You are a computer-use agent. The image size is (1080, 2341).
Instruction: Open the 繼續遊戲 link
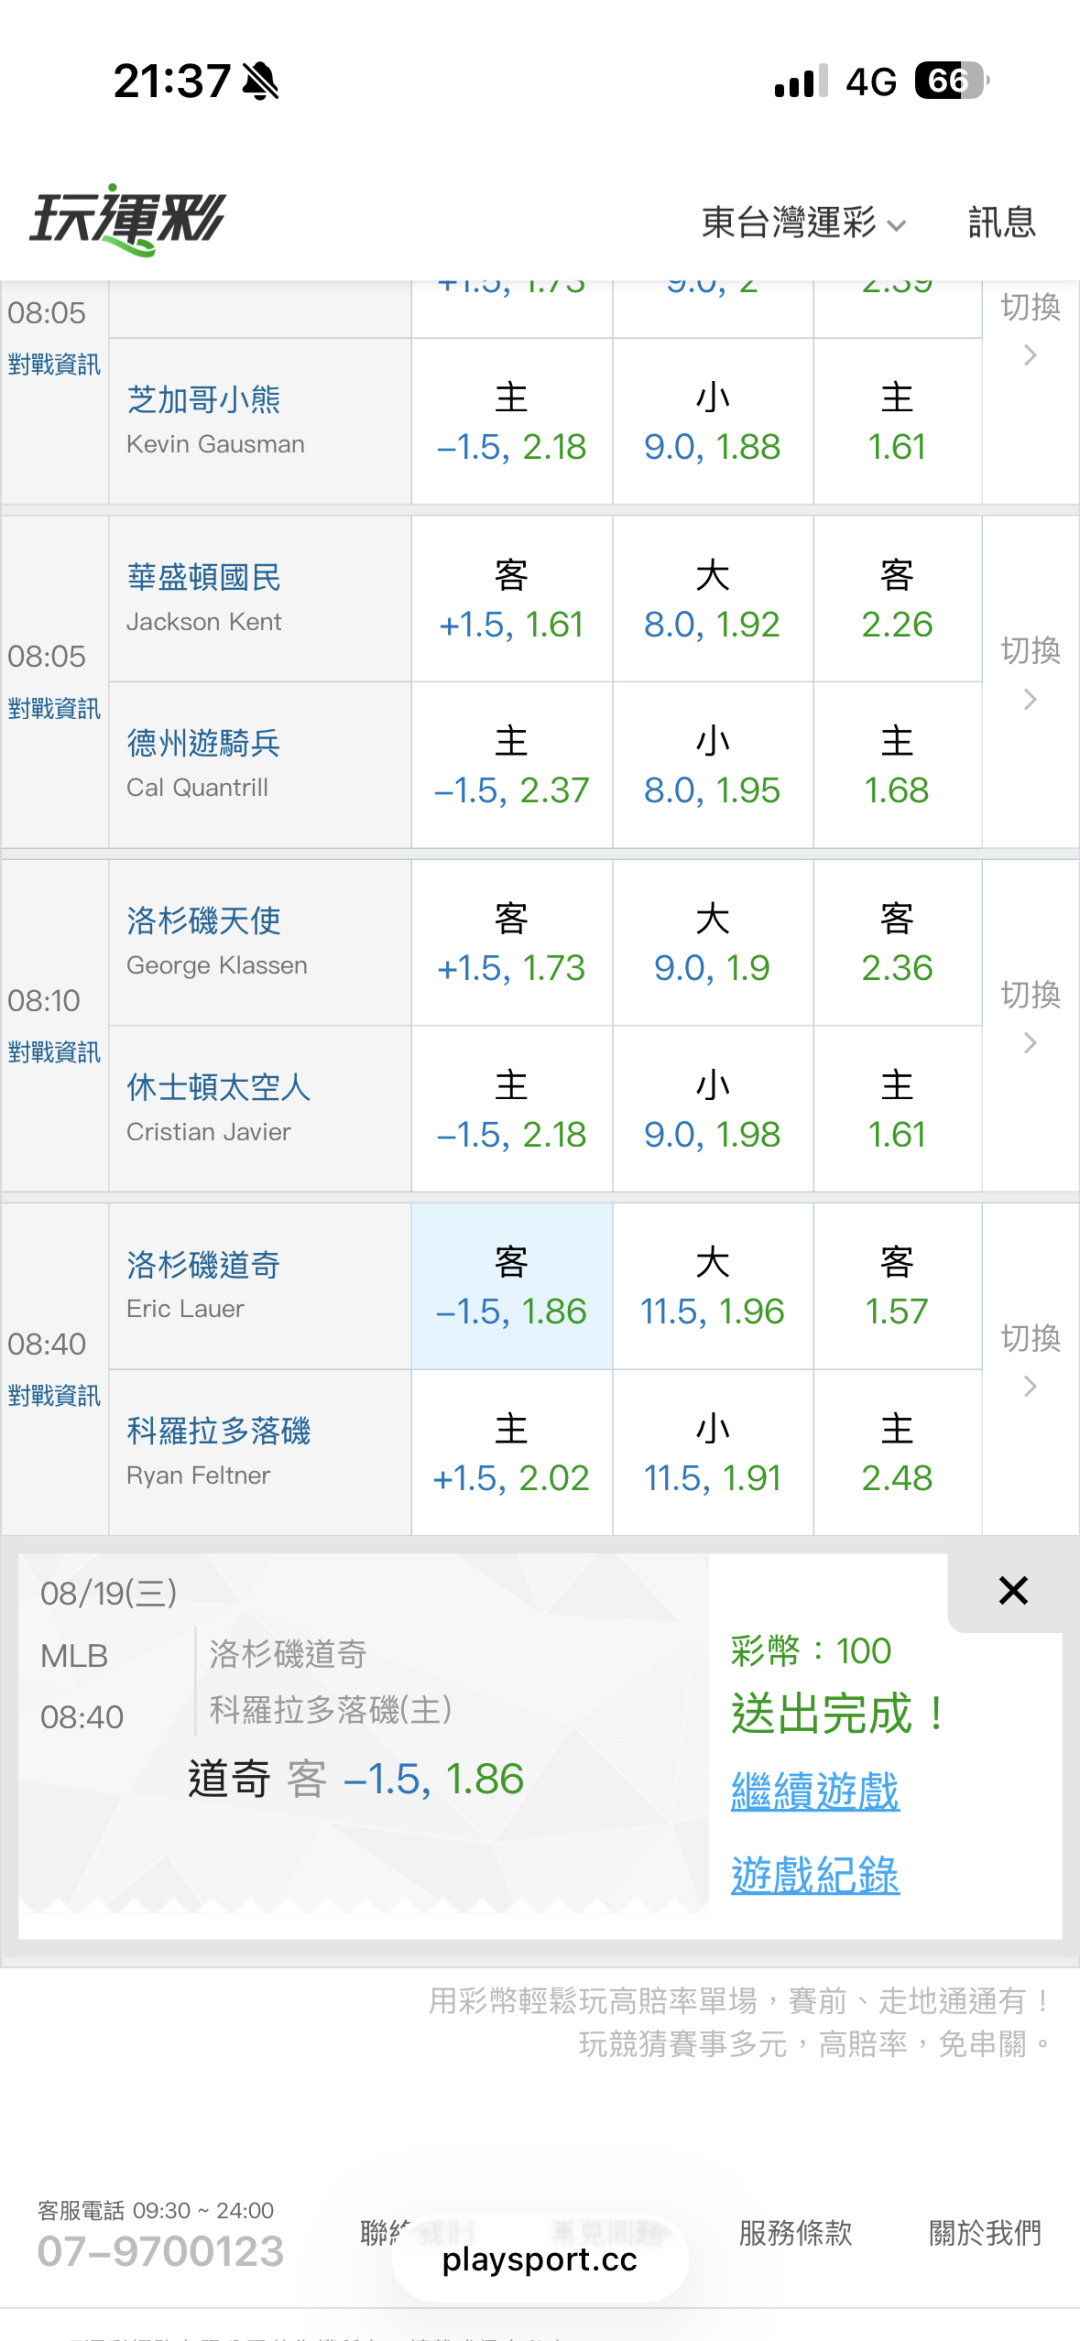[x=815, y=1790]
